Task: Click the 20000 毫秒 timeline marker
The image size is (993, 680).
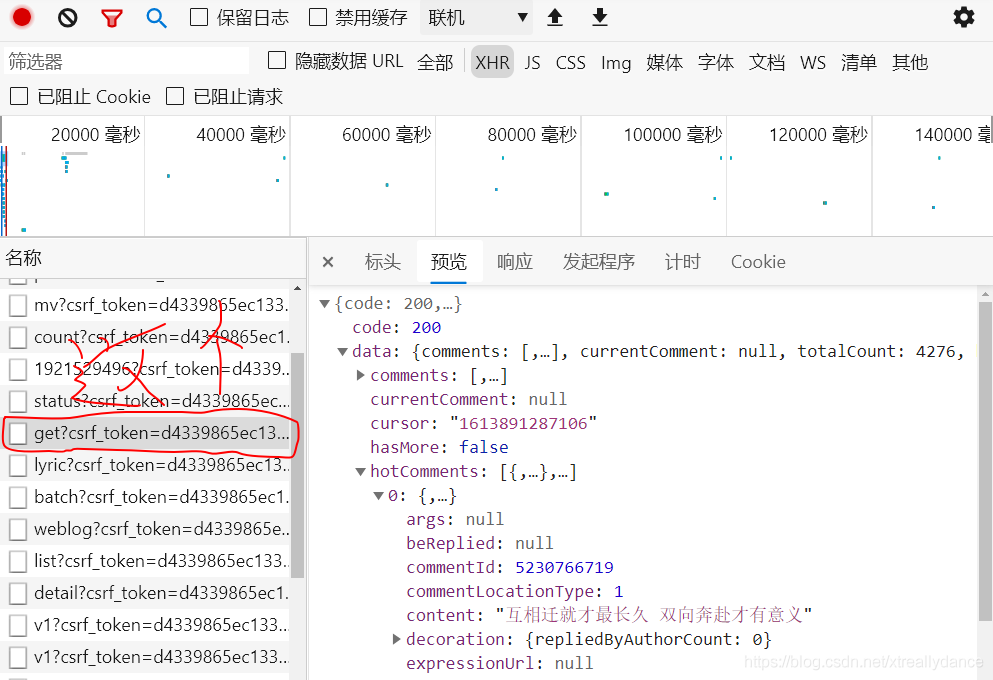Action: click(x=95, y=135)
